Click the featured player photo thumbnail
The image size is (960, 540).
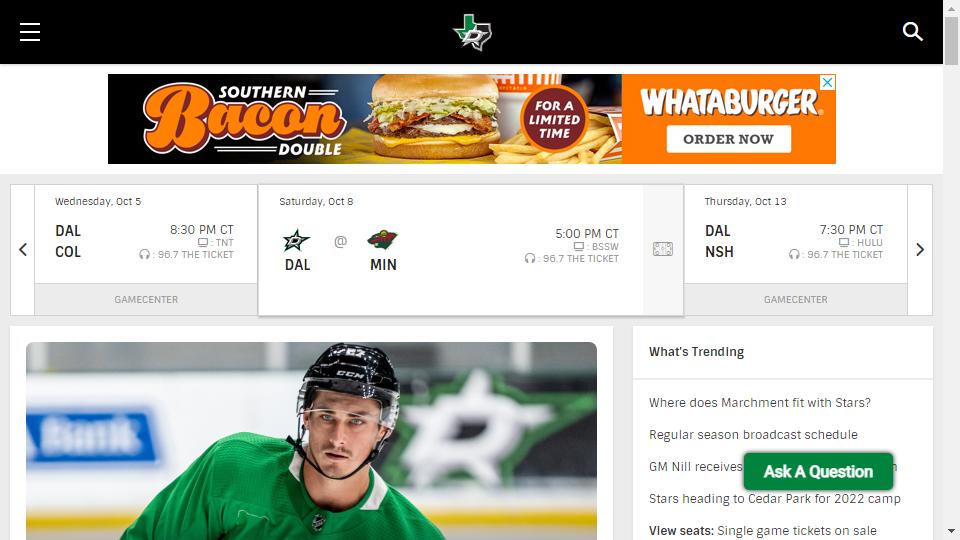pos(311,441)
